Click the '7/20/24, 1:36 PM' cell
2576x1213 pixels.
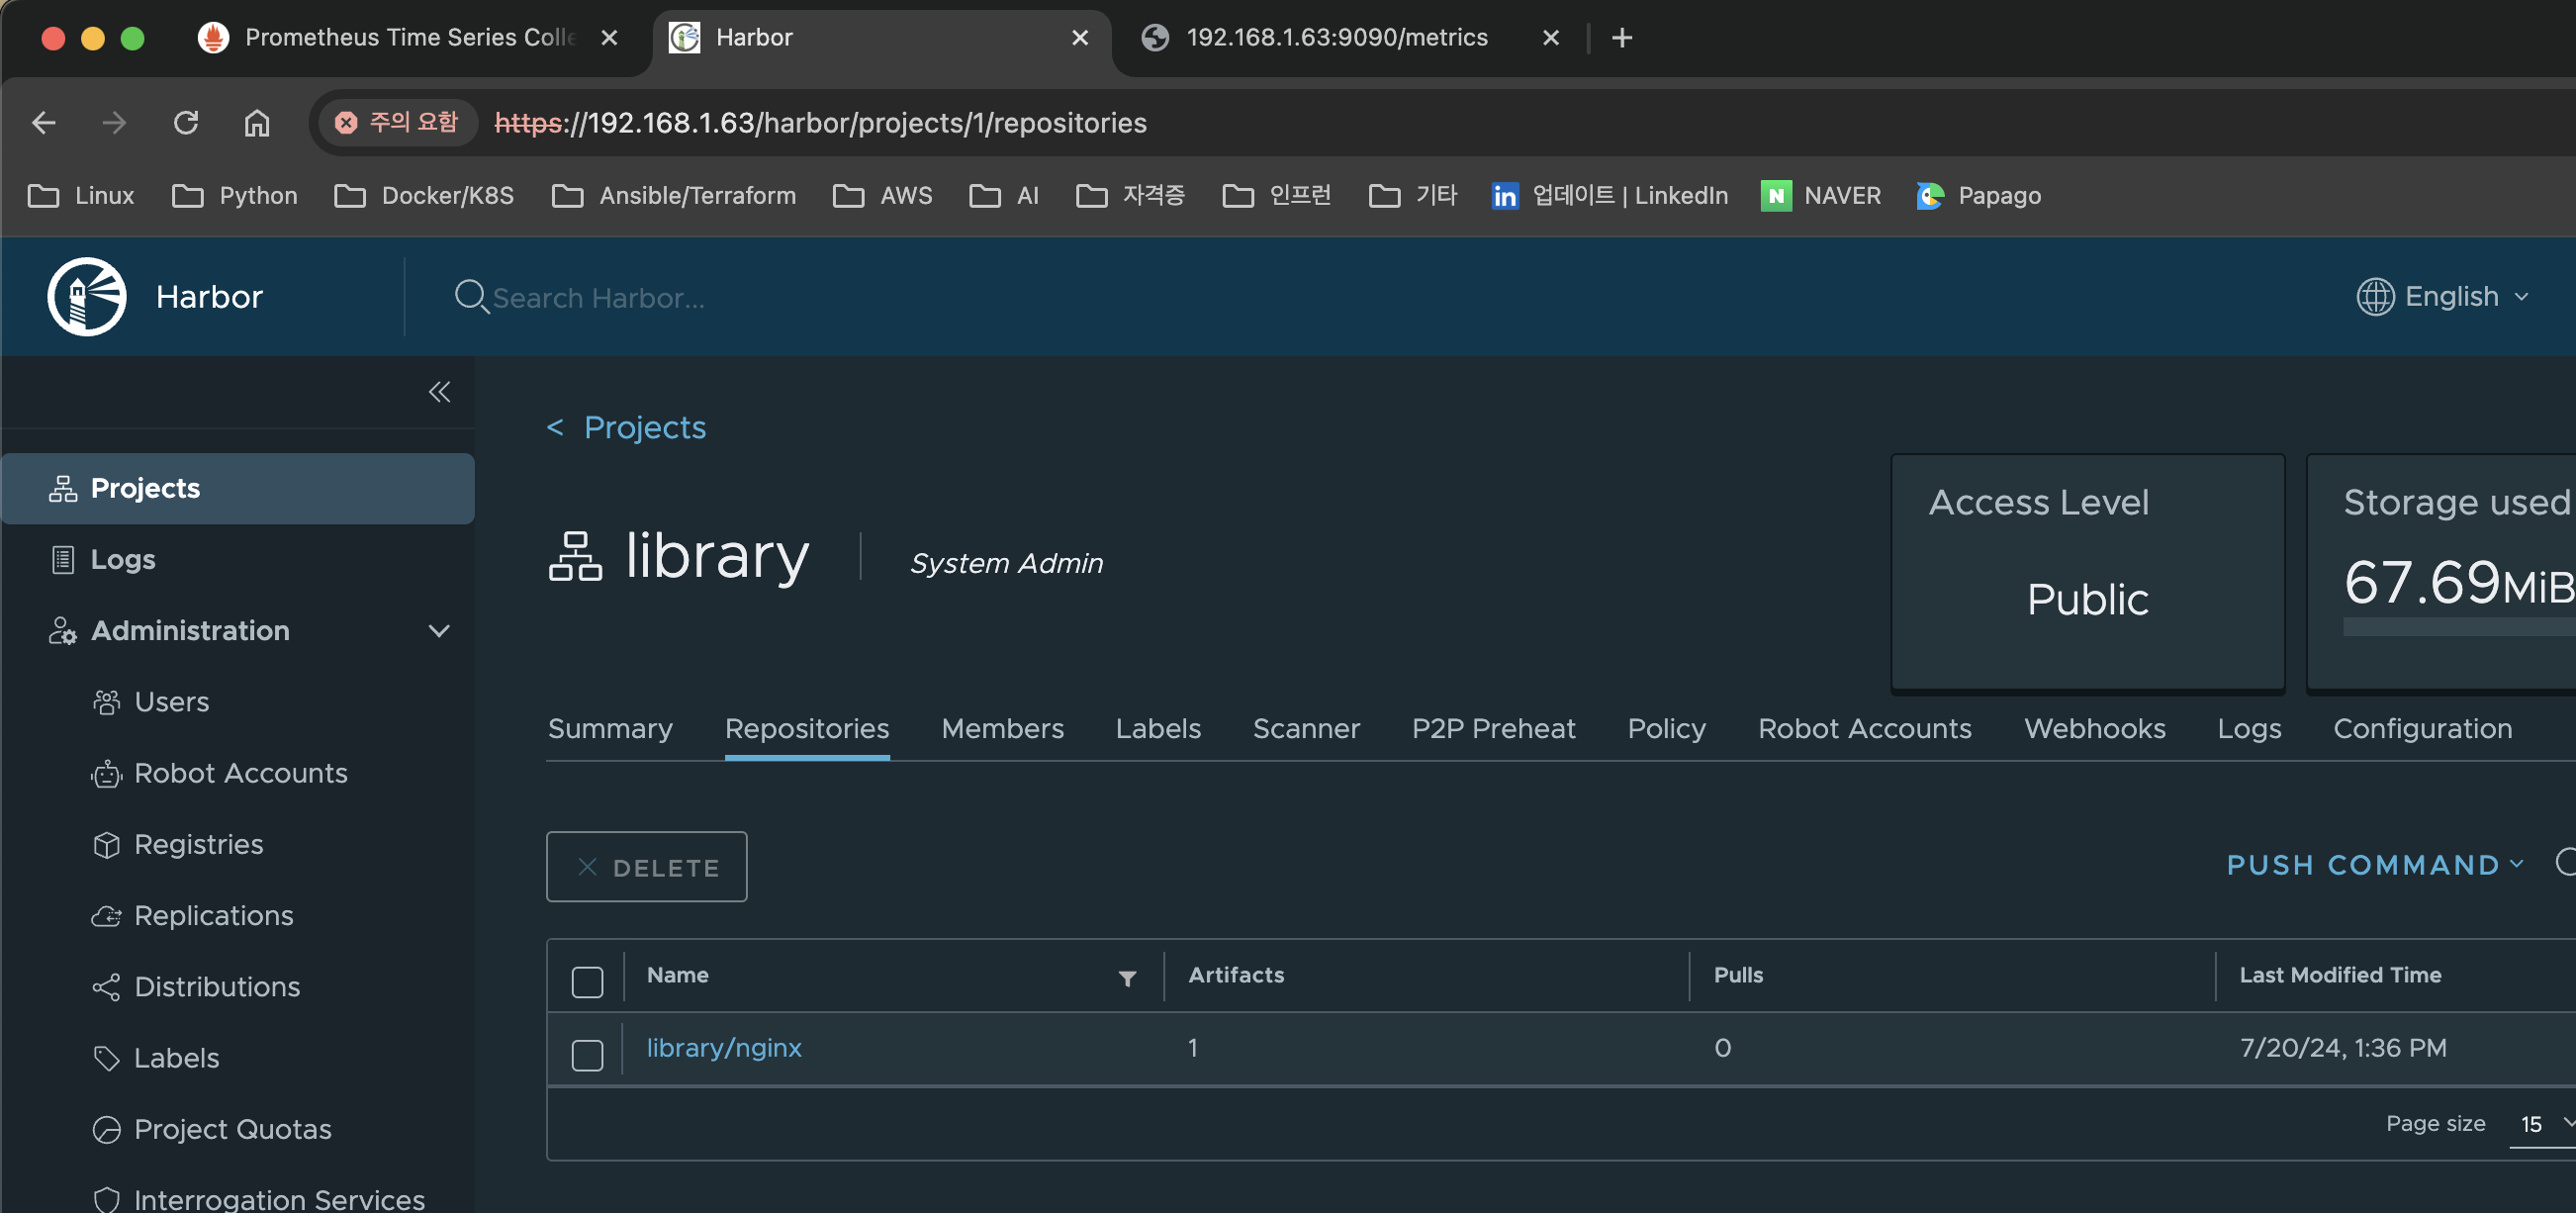point(2343,1048)
